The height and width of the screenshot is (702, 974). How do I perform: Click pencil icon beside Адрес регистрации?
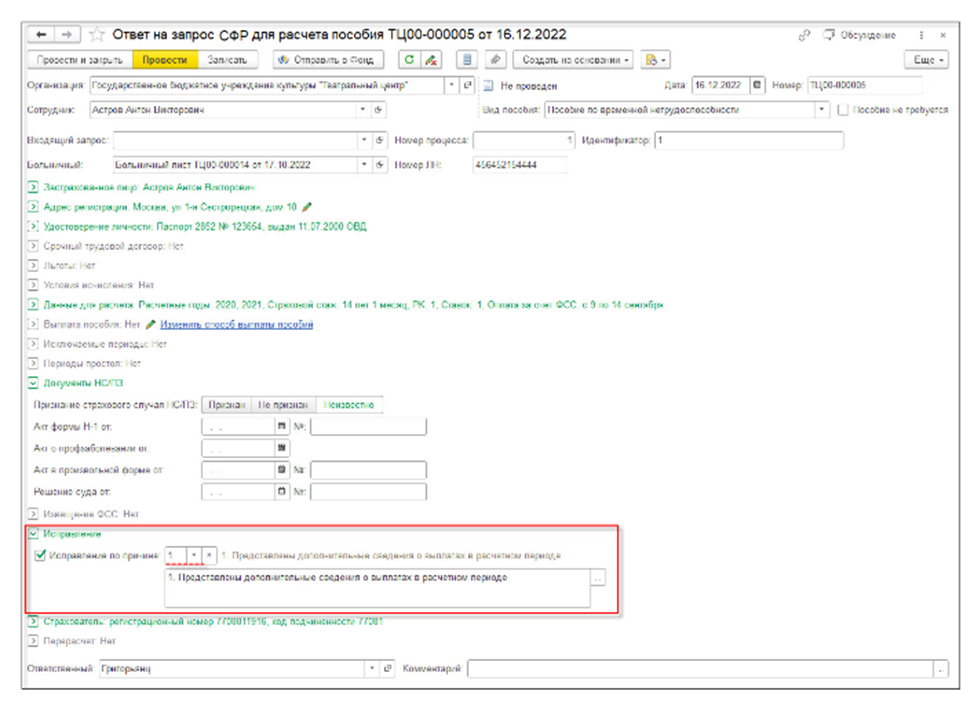tap(307, 207)
